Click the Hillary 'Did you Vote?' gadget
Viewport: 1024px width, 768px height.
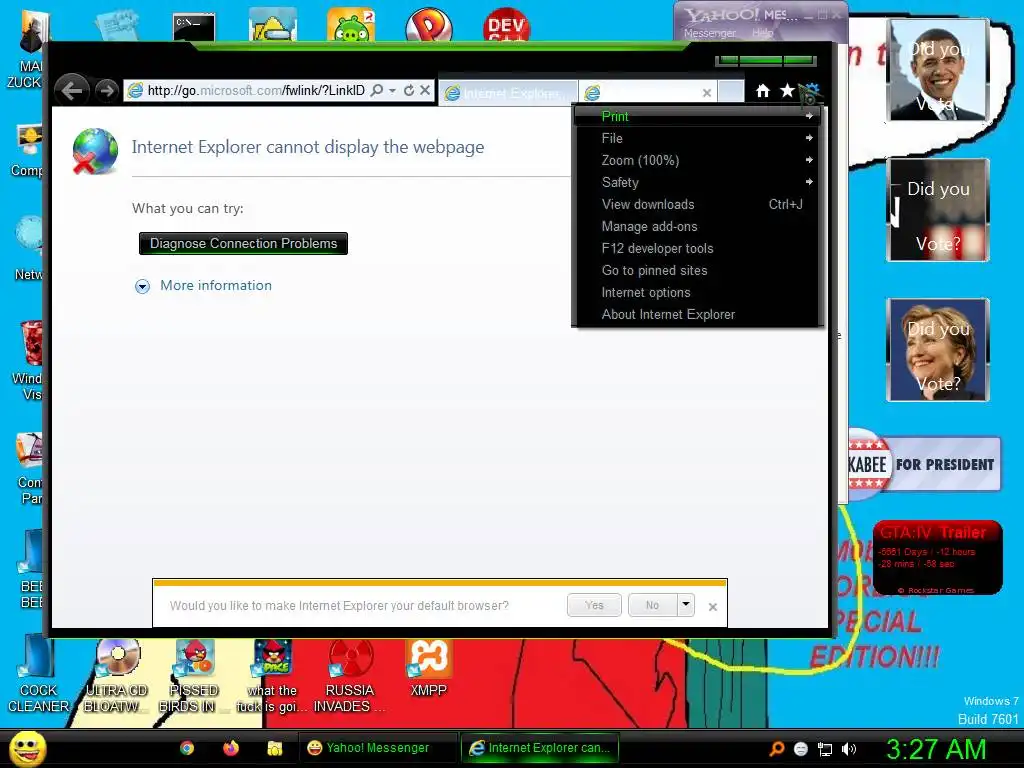click(938, 349)
